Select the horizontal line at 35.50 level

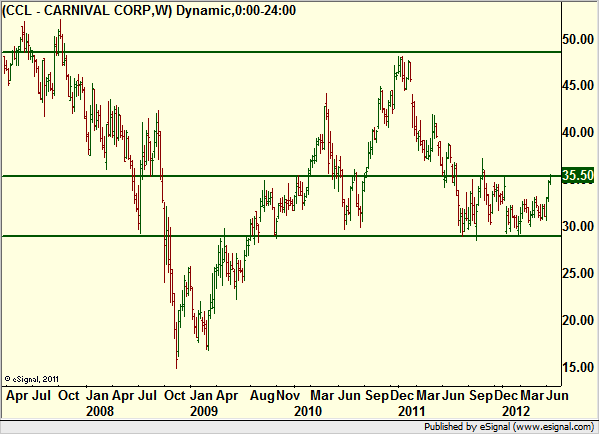[x=281, y=176]
